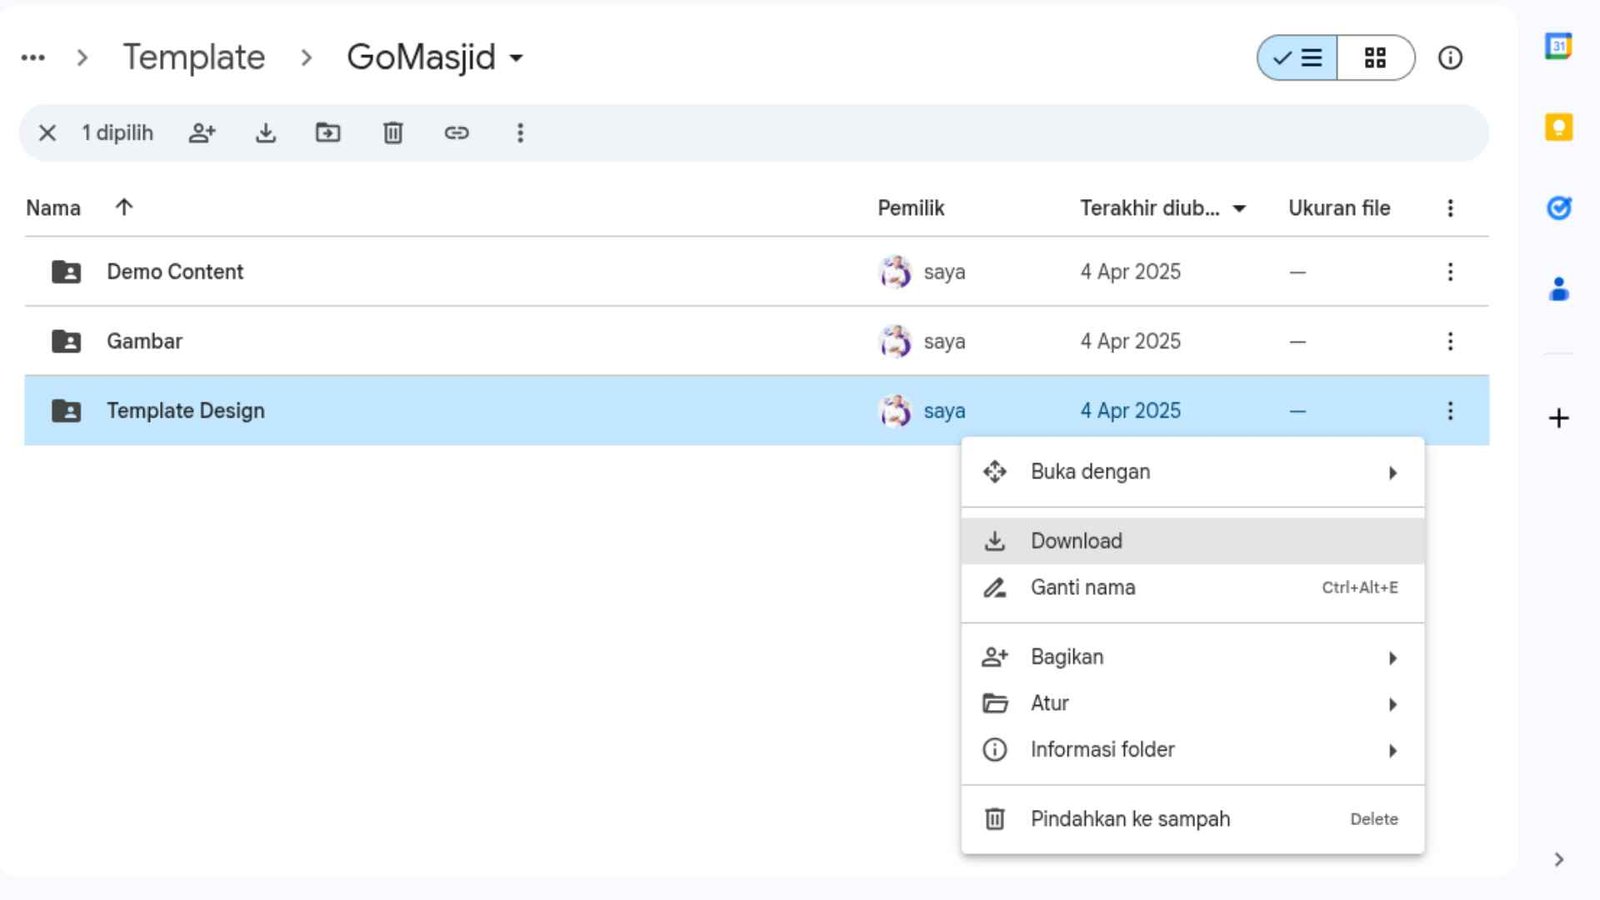The width and height of the screenshot is (1600, 900).
Task: Open more actions for Gambar row
Action: tap(1450, 341)
